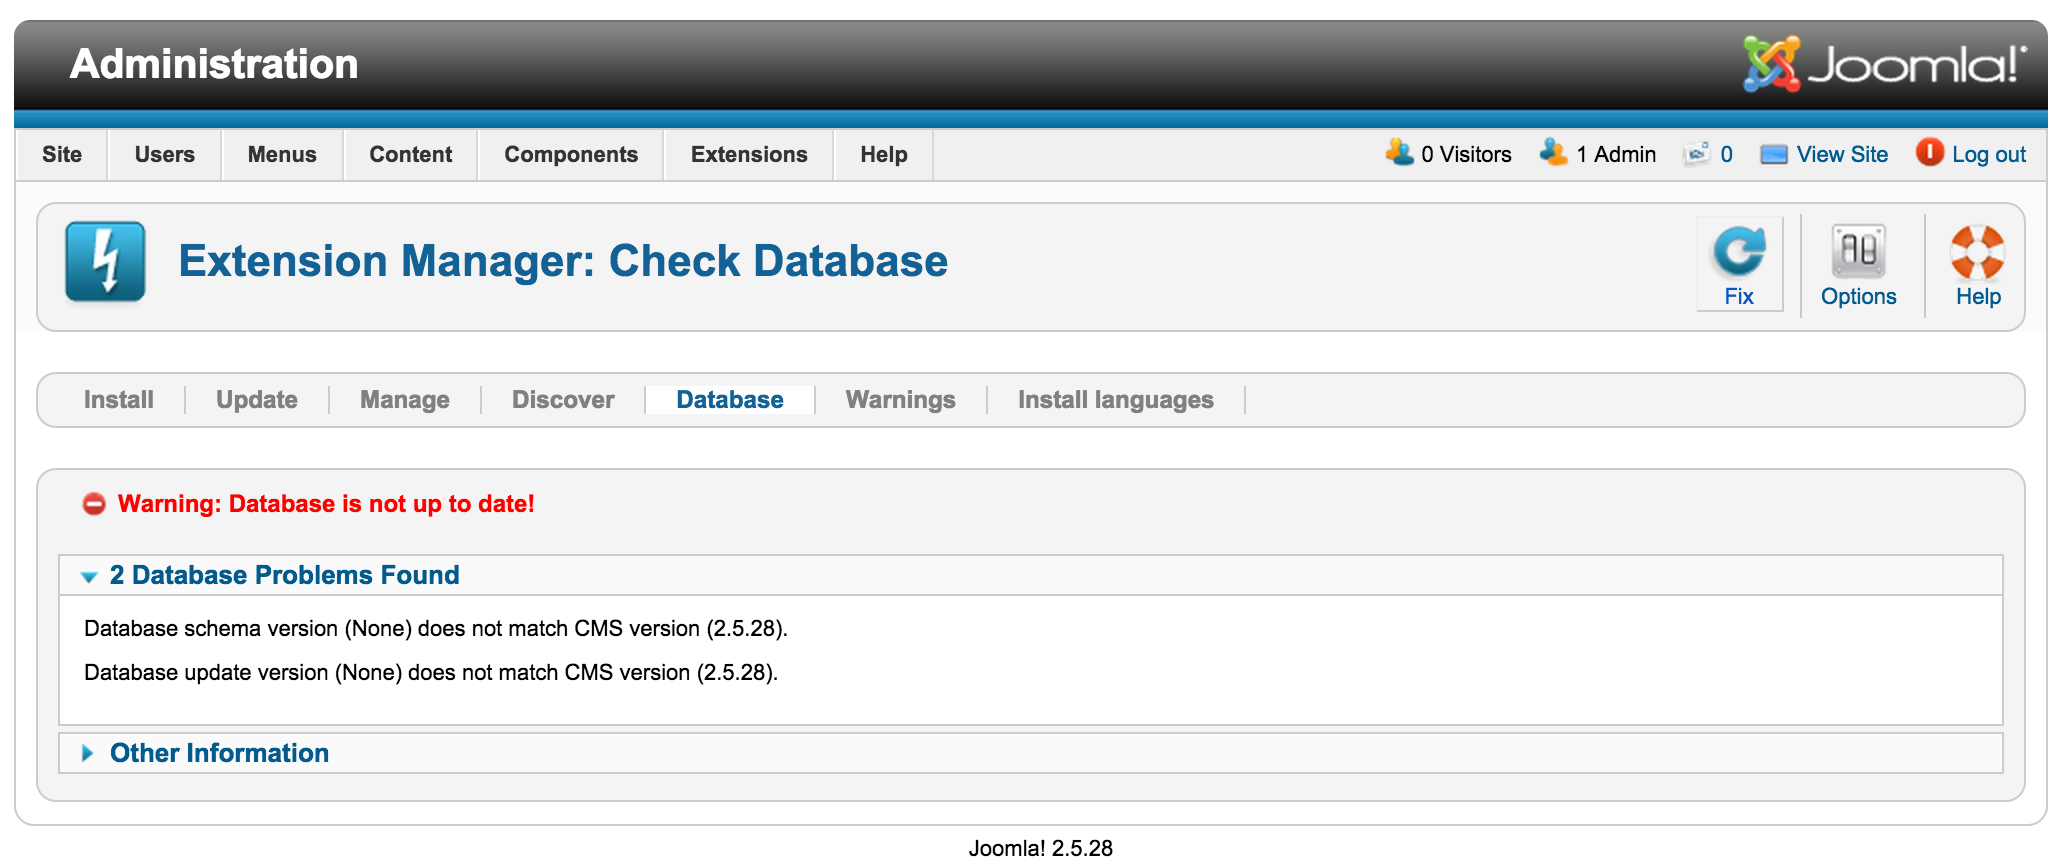Open the Extensions menu

point(748,155)
